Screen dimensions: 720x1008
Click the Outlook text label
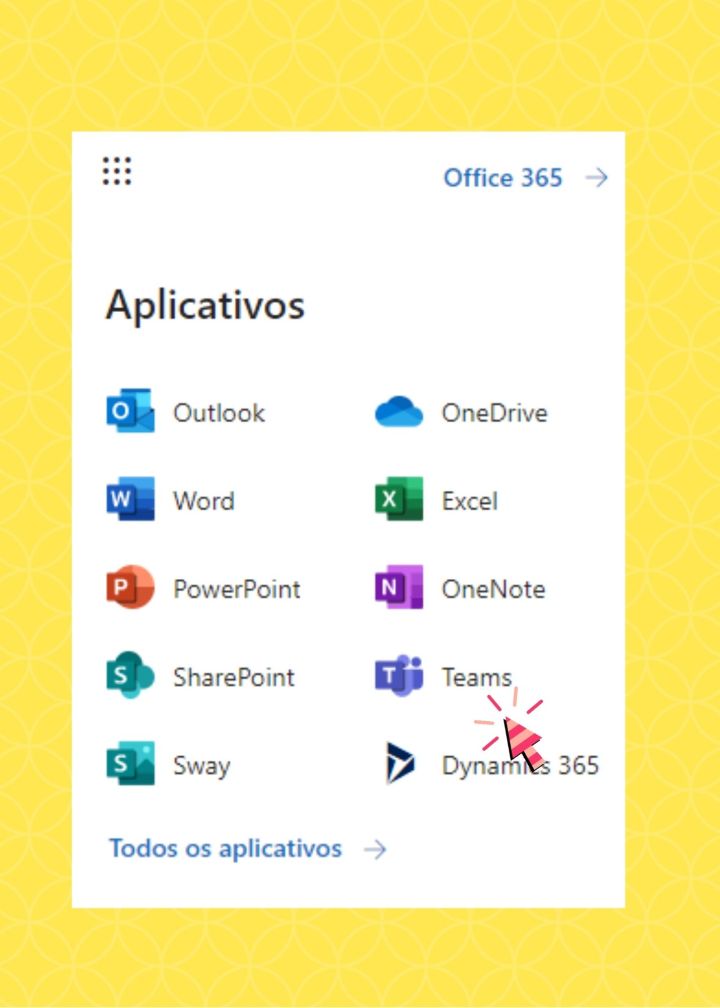[x=219, y=413]
